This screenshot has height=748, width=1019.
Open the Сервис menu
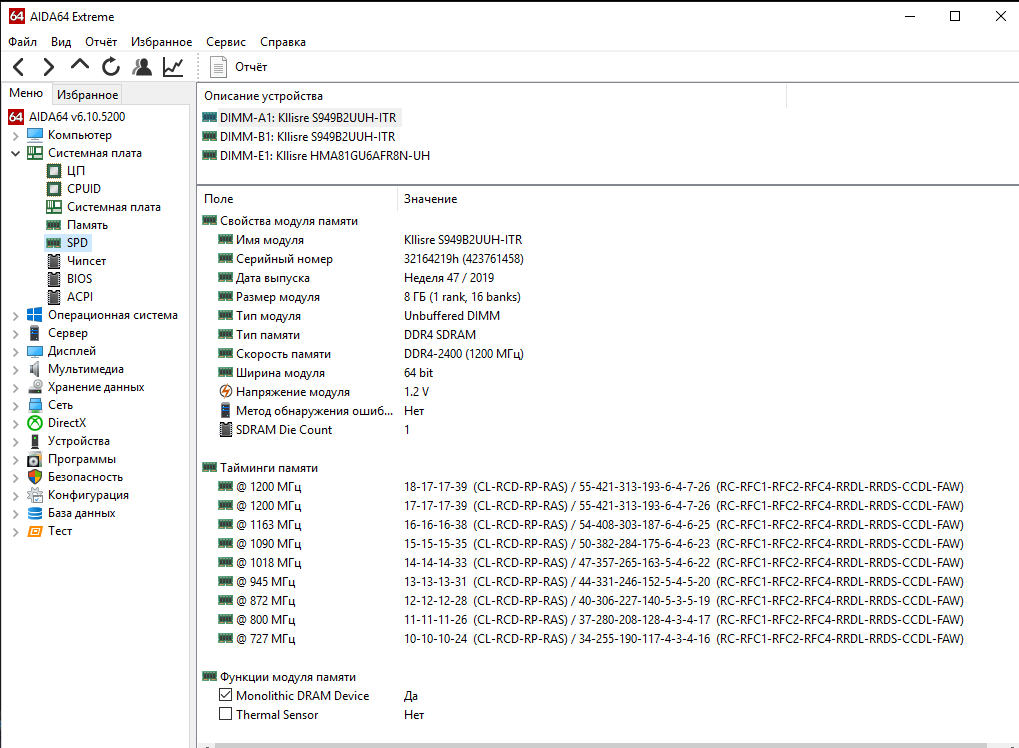[226, 42]
